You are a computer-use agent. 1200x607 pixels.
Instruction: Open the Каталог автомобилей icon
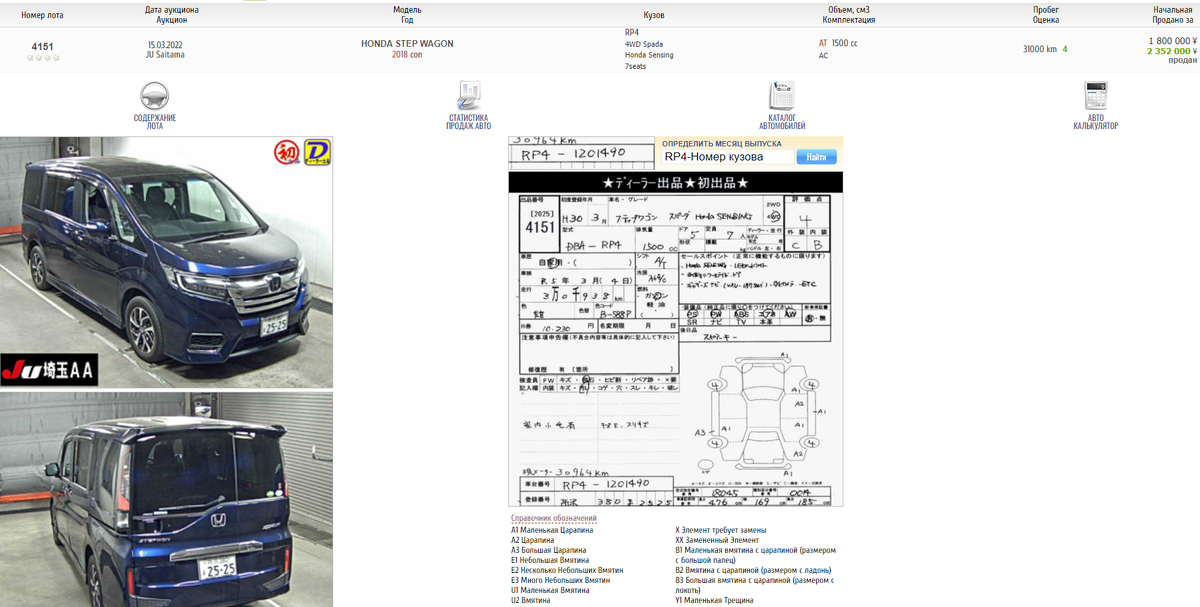click(782, 96)
